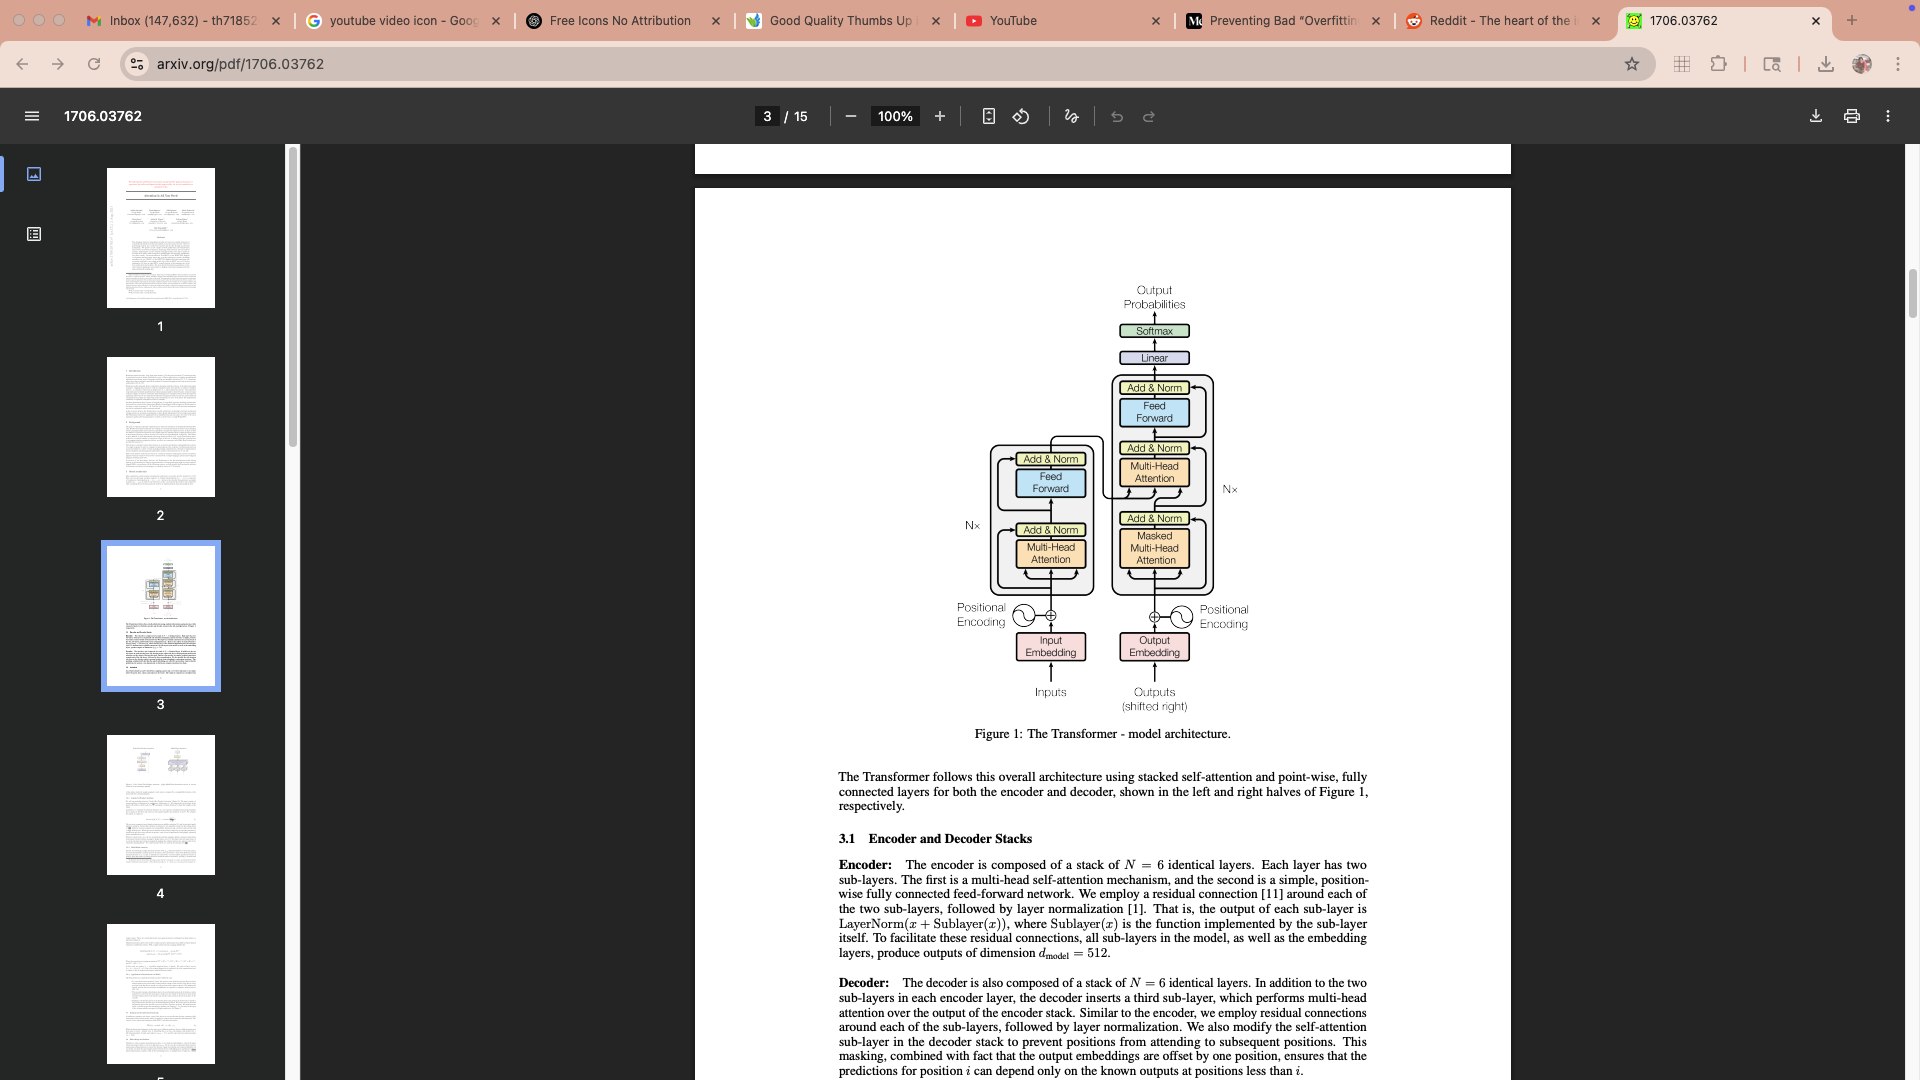The width and height of the screenshot is (1920, 1080).
Task: Click the page number input field
Action: click(x=767, y=116)
